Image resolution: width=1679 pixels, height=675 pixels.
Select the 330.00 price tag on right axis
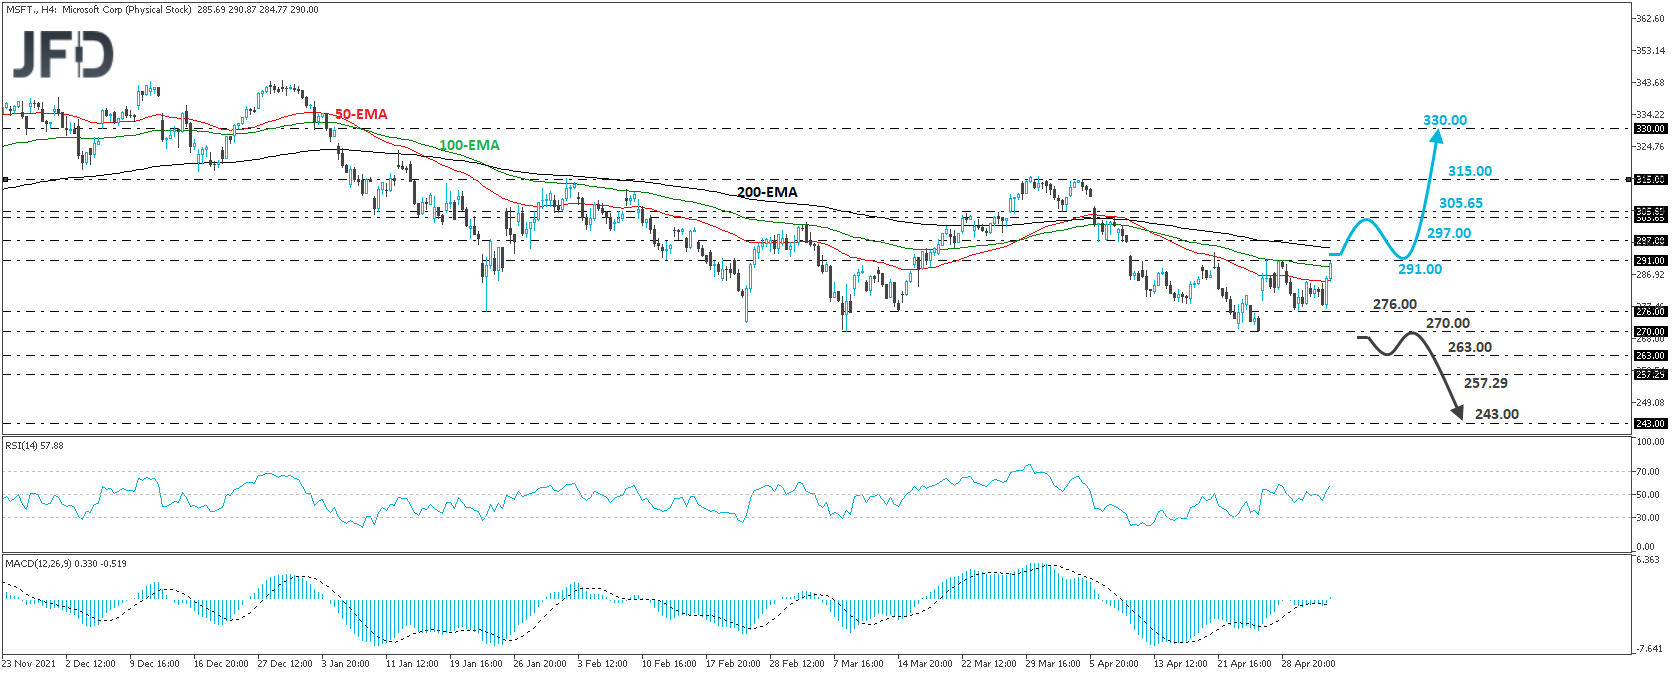[x=1650, y=128]
